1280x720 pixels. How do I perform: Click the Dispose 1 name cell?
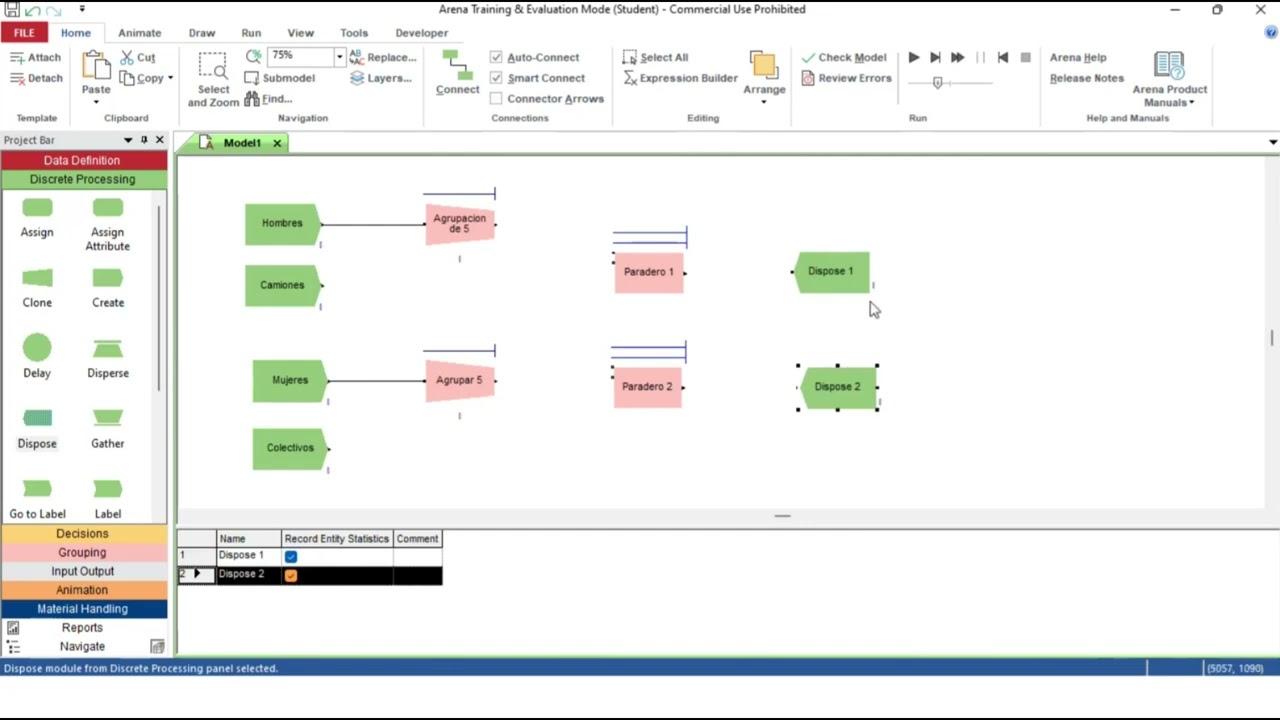[249, 556]
